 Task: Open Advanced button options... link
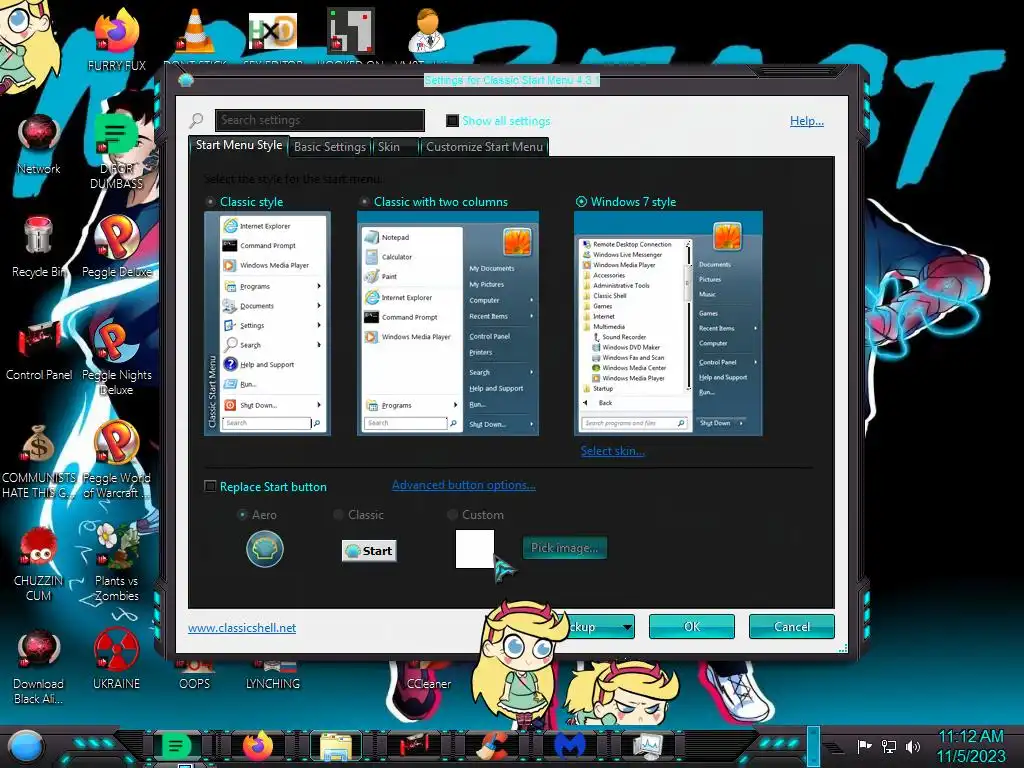point(464,485)
